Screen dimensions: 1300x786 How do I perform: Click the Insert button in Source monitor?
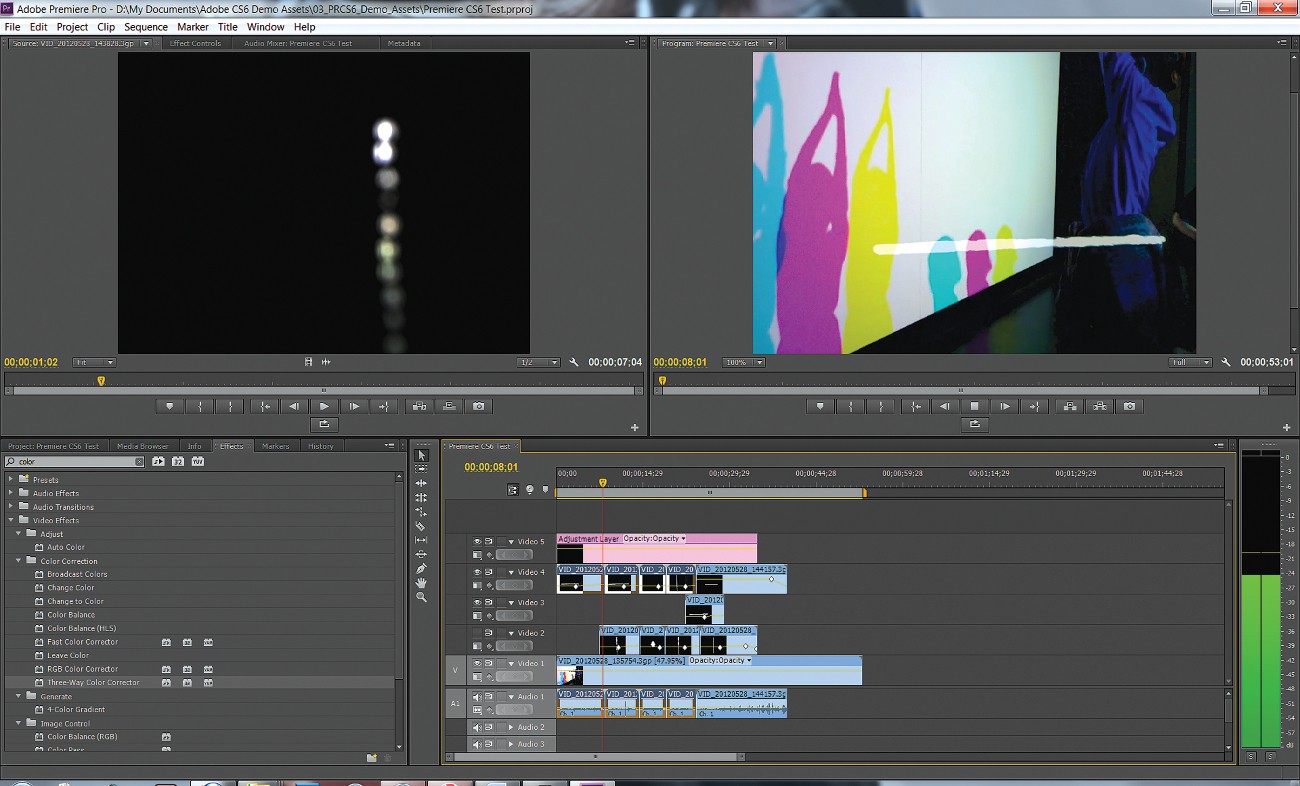419,406
